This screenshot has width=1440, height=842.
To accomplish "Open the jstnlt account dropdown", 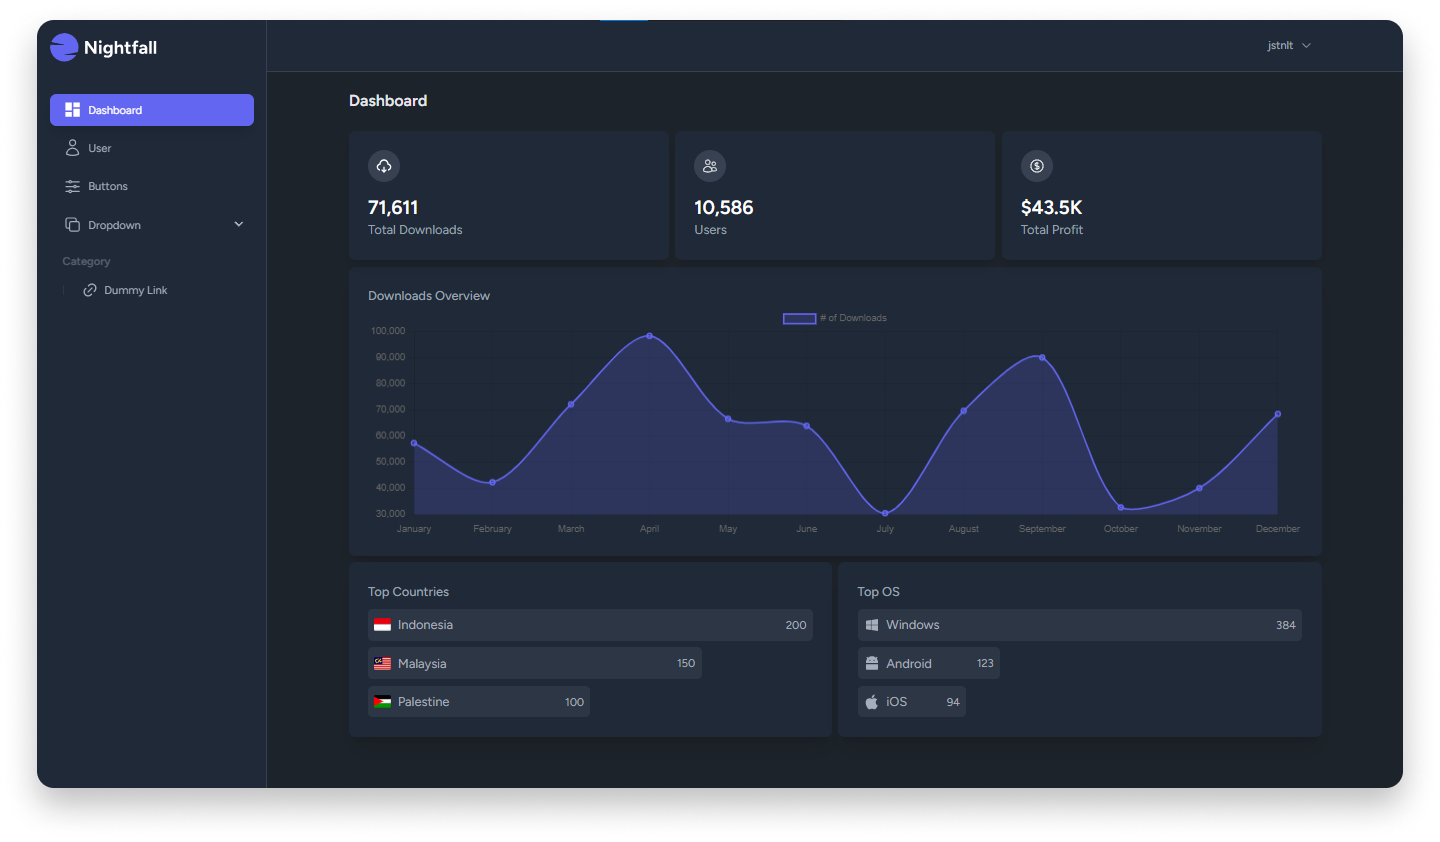I will point(1289,45).
